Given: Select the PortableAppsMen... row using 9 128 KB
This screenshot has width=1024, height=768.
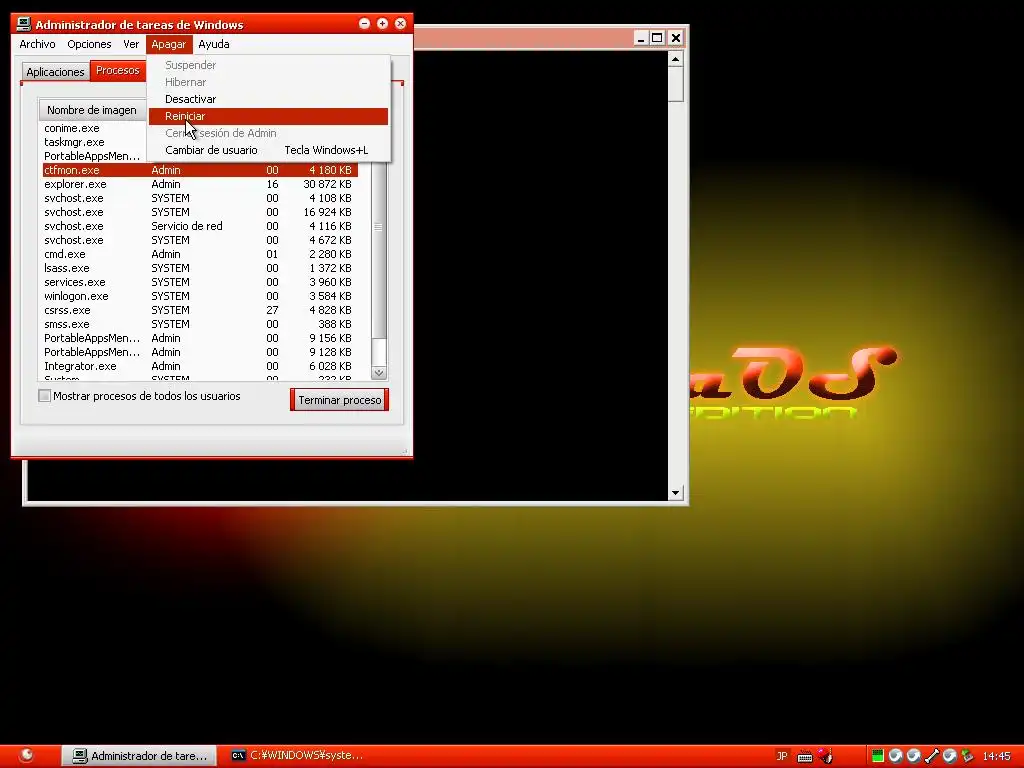Looking at the screenshot, I should coord(200,353).
